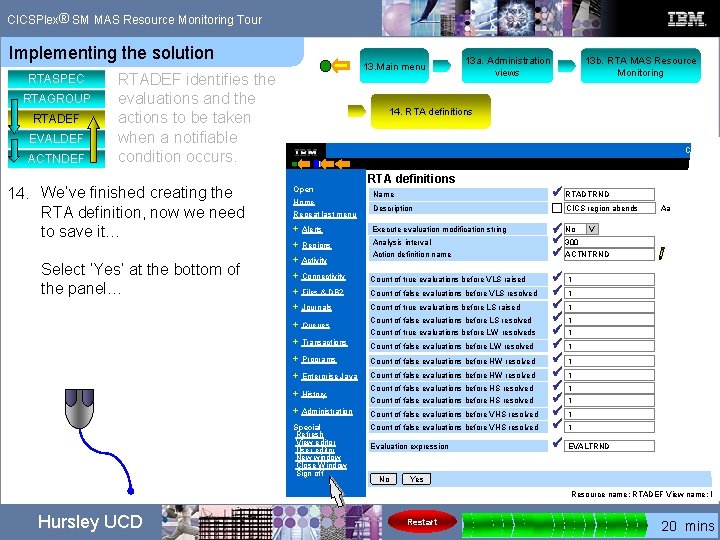
Task: Toggle the checkmark for Action definition name
Action: tap(557, 252)
